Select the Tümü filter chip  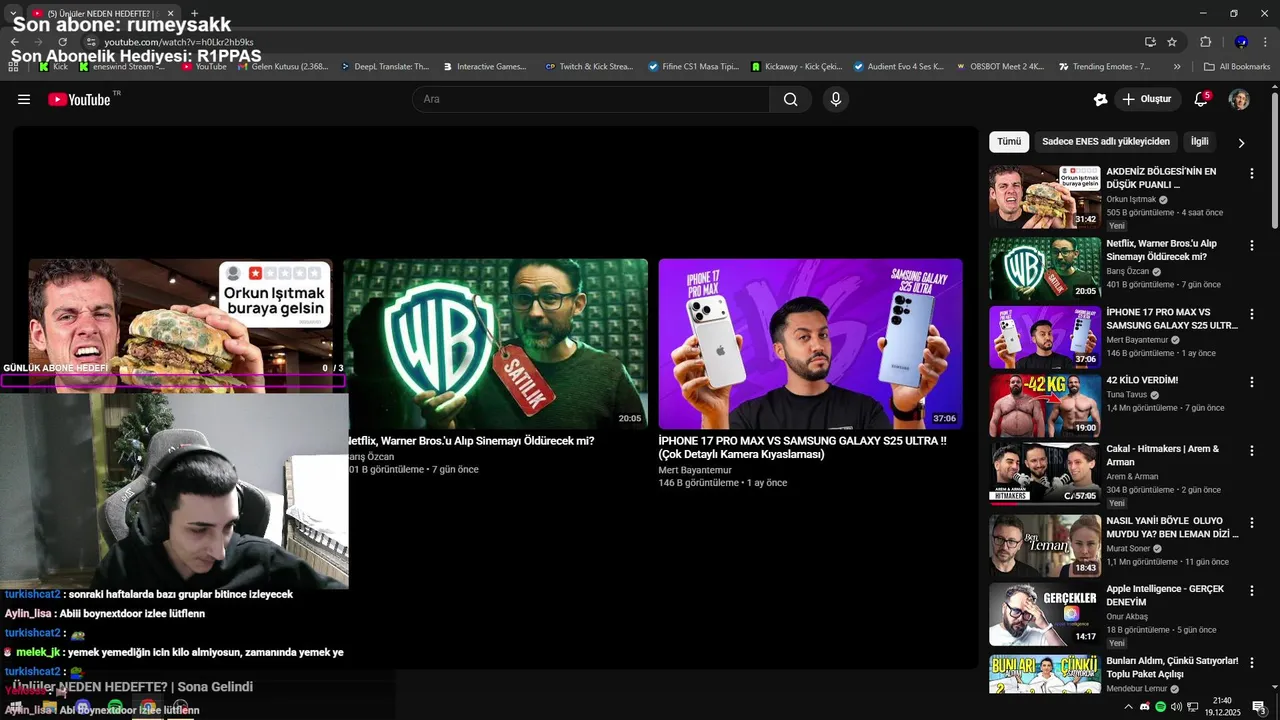1009,142
